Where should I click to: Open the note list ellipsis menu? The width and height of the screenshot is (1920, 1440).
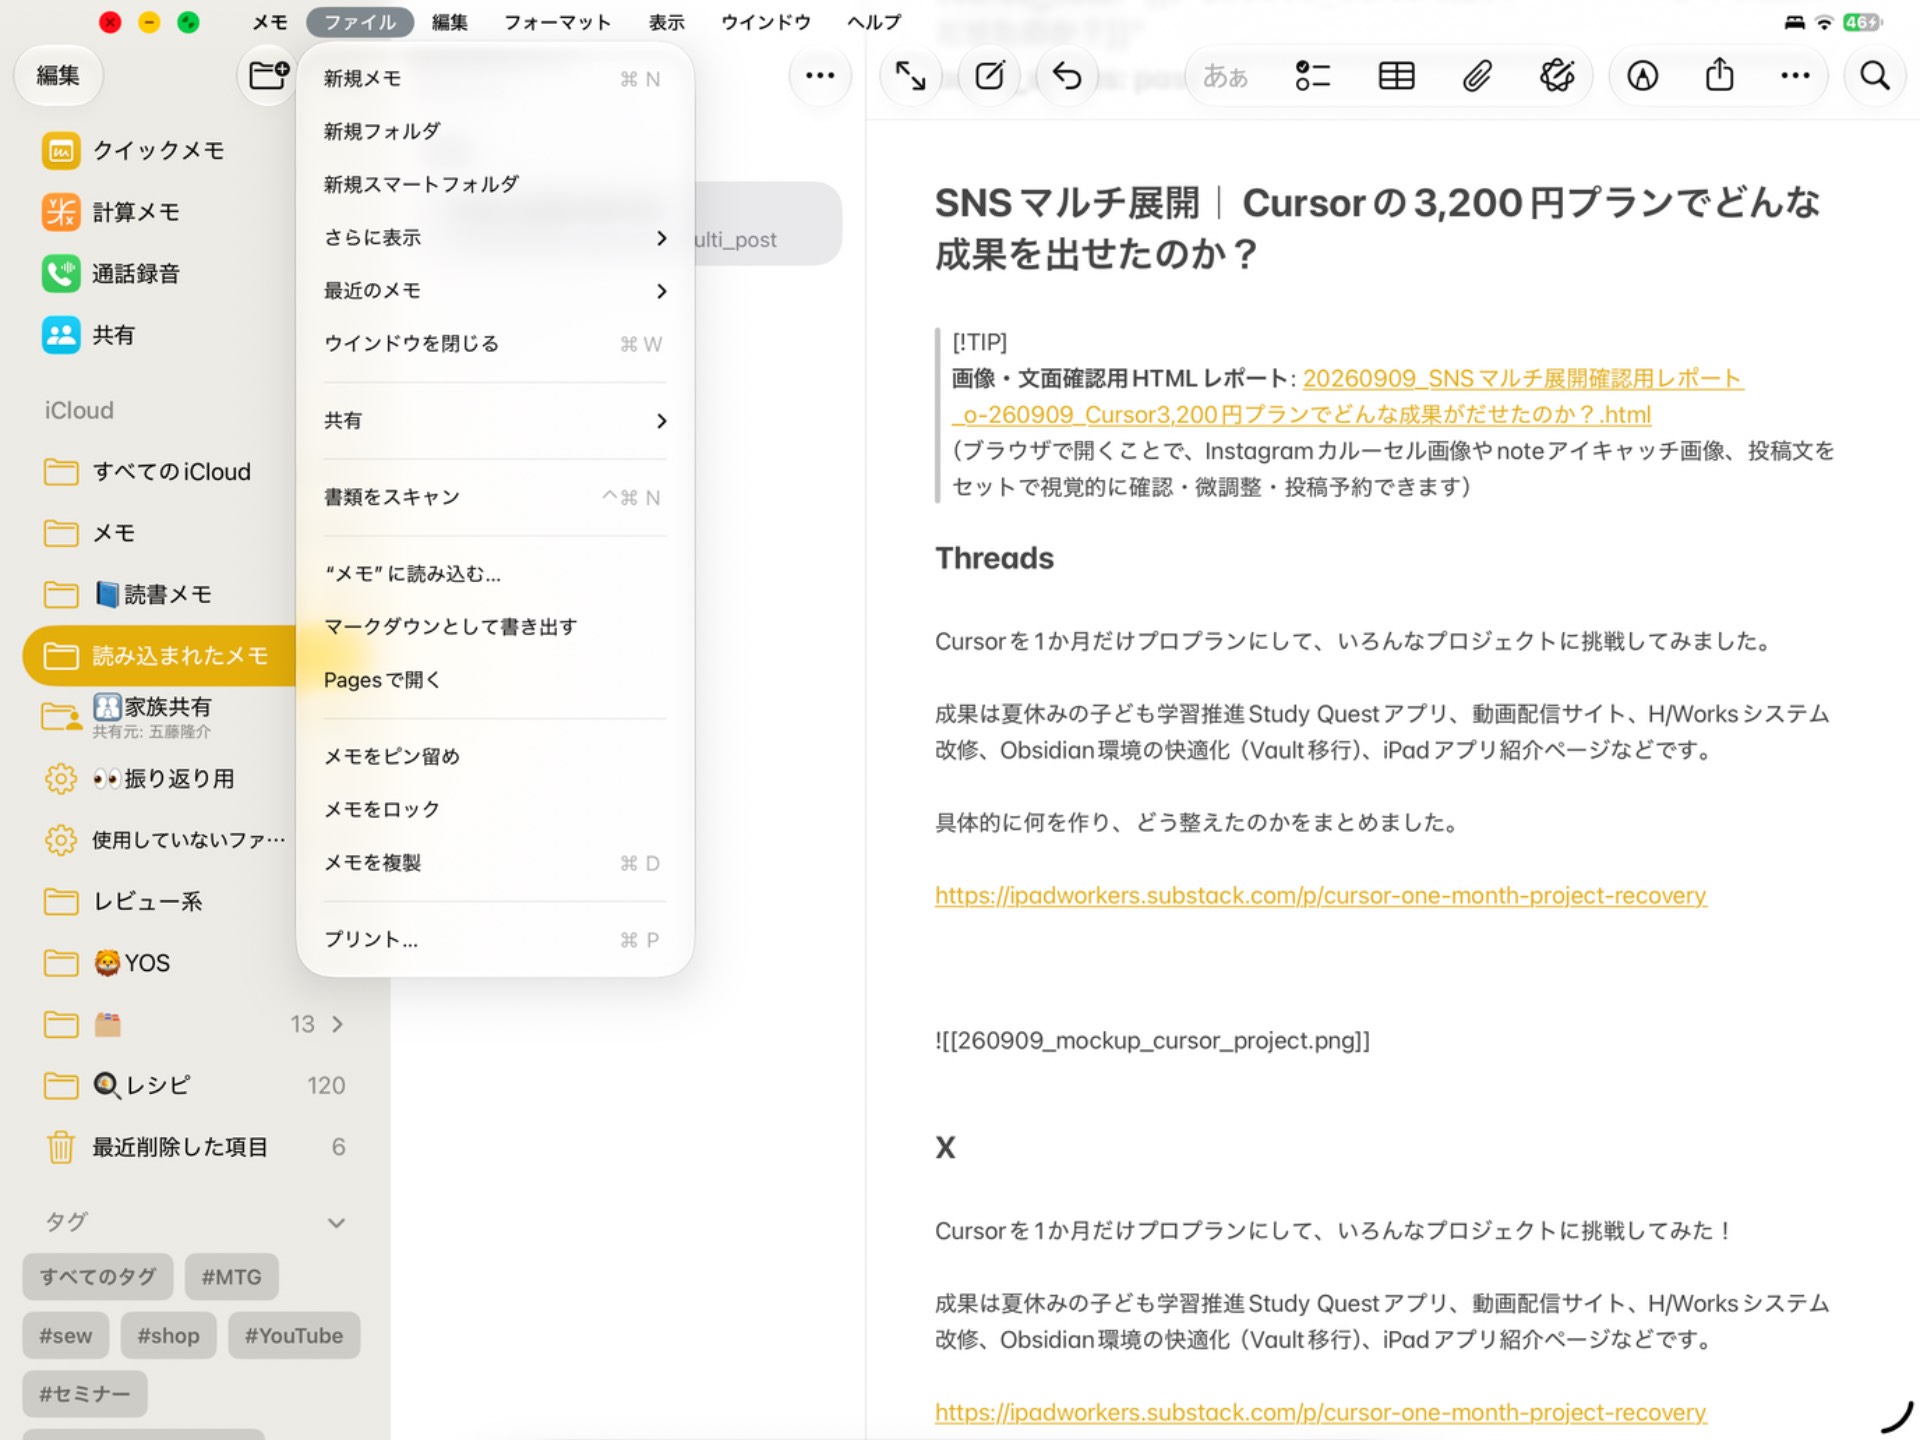tap(820, 76)
